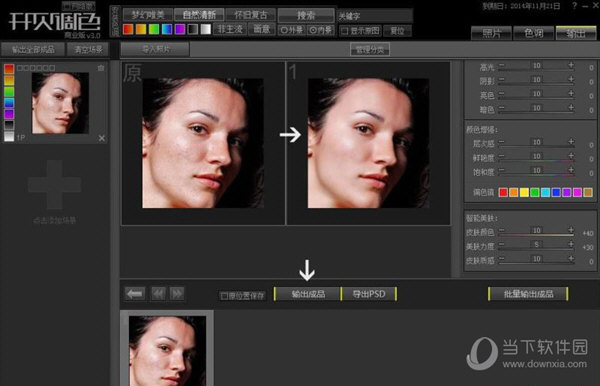Image resolution: width=600 pixels, height=386 pixels.
Task: Choose the 自然清新 preset category
Action: [x=199, y=15]
